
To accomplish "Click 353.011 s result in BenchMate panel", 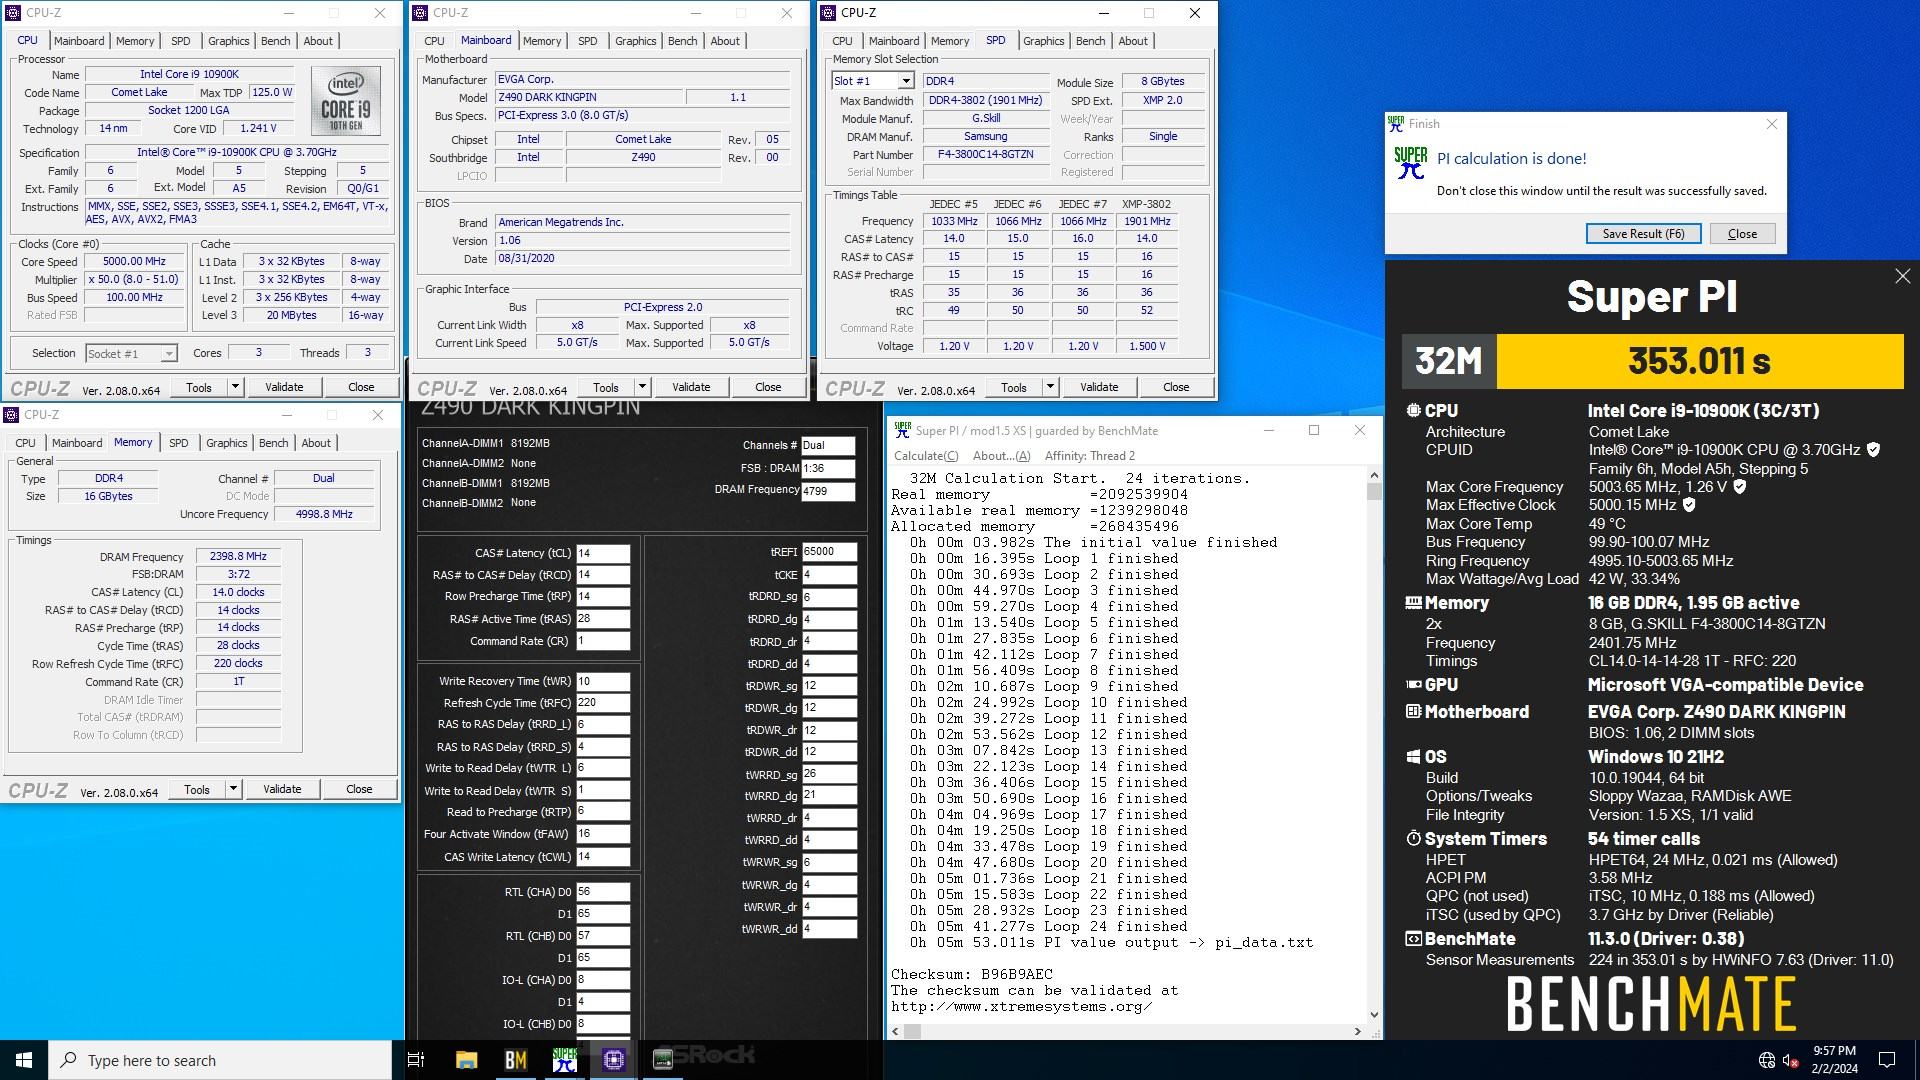I will point(1699,361).
